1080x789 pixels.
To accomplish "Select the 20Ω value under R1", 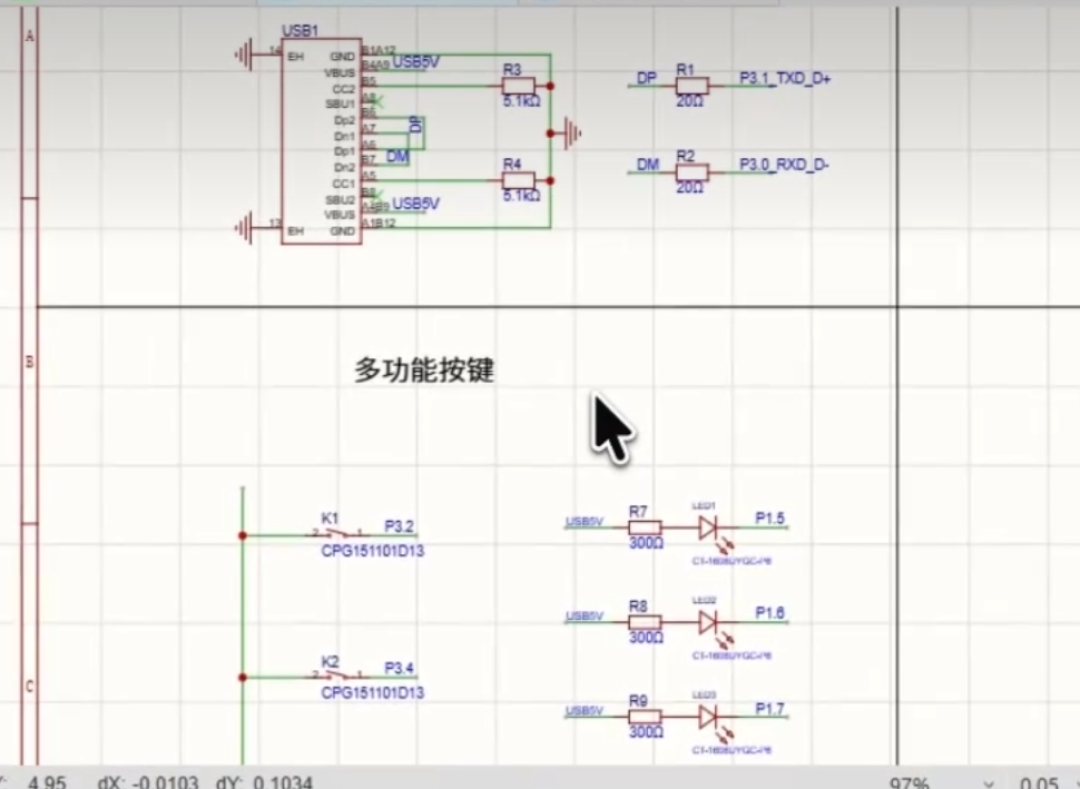I will coord(689,101).
